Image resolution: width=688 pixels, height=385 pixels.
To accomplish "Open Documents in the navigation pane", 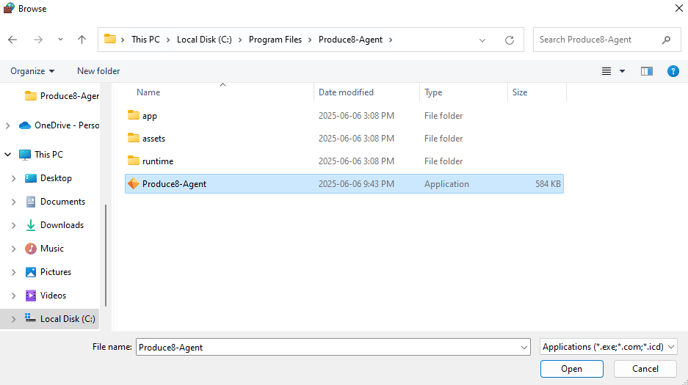I will (x=55, y=201).
